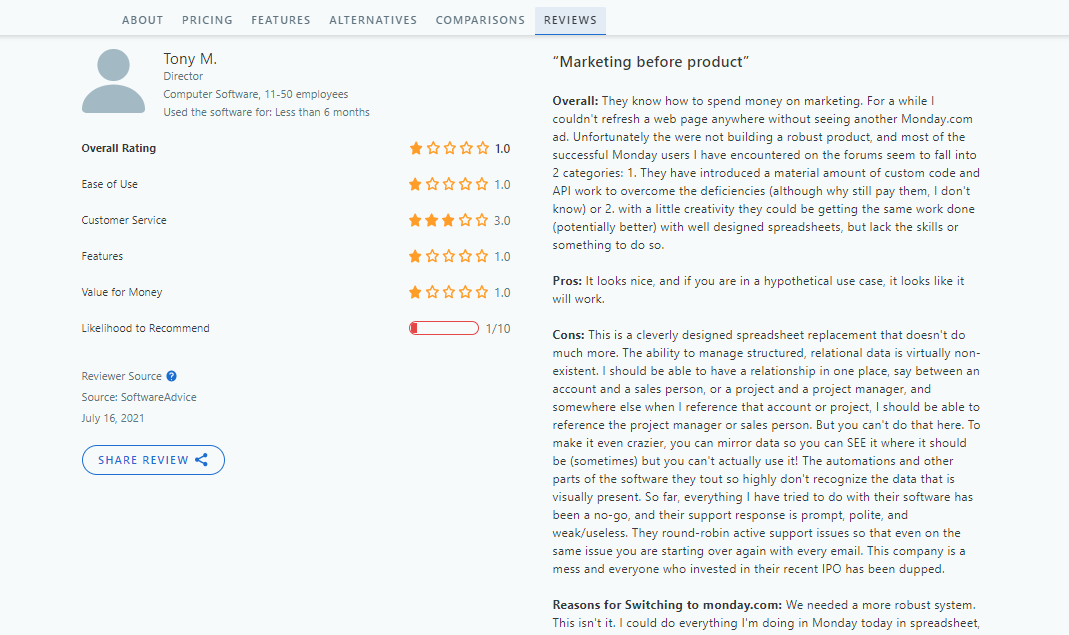1069x635 pixels.
Task: Click the July 16, 2021 review date
Action: click(113, 418)
